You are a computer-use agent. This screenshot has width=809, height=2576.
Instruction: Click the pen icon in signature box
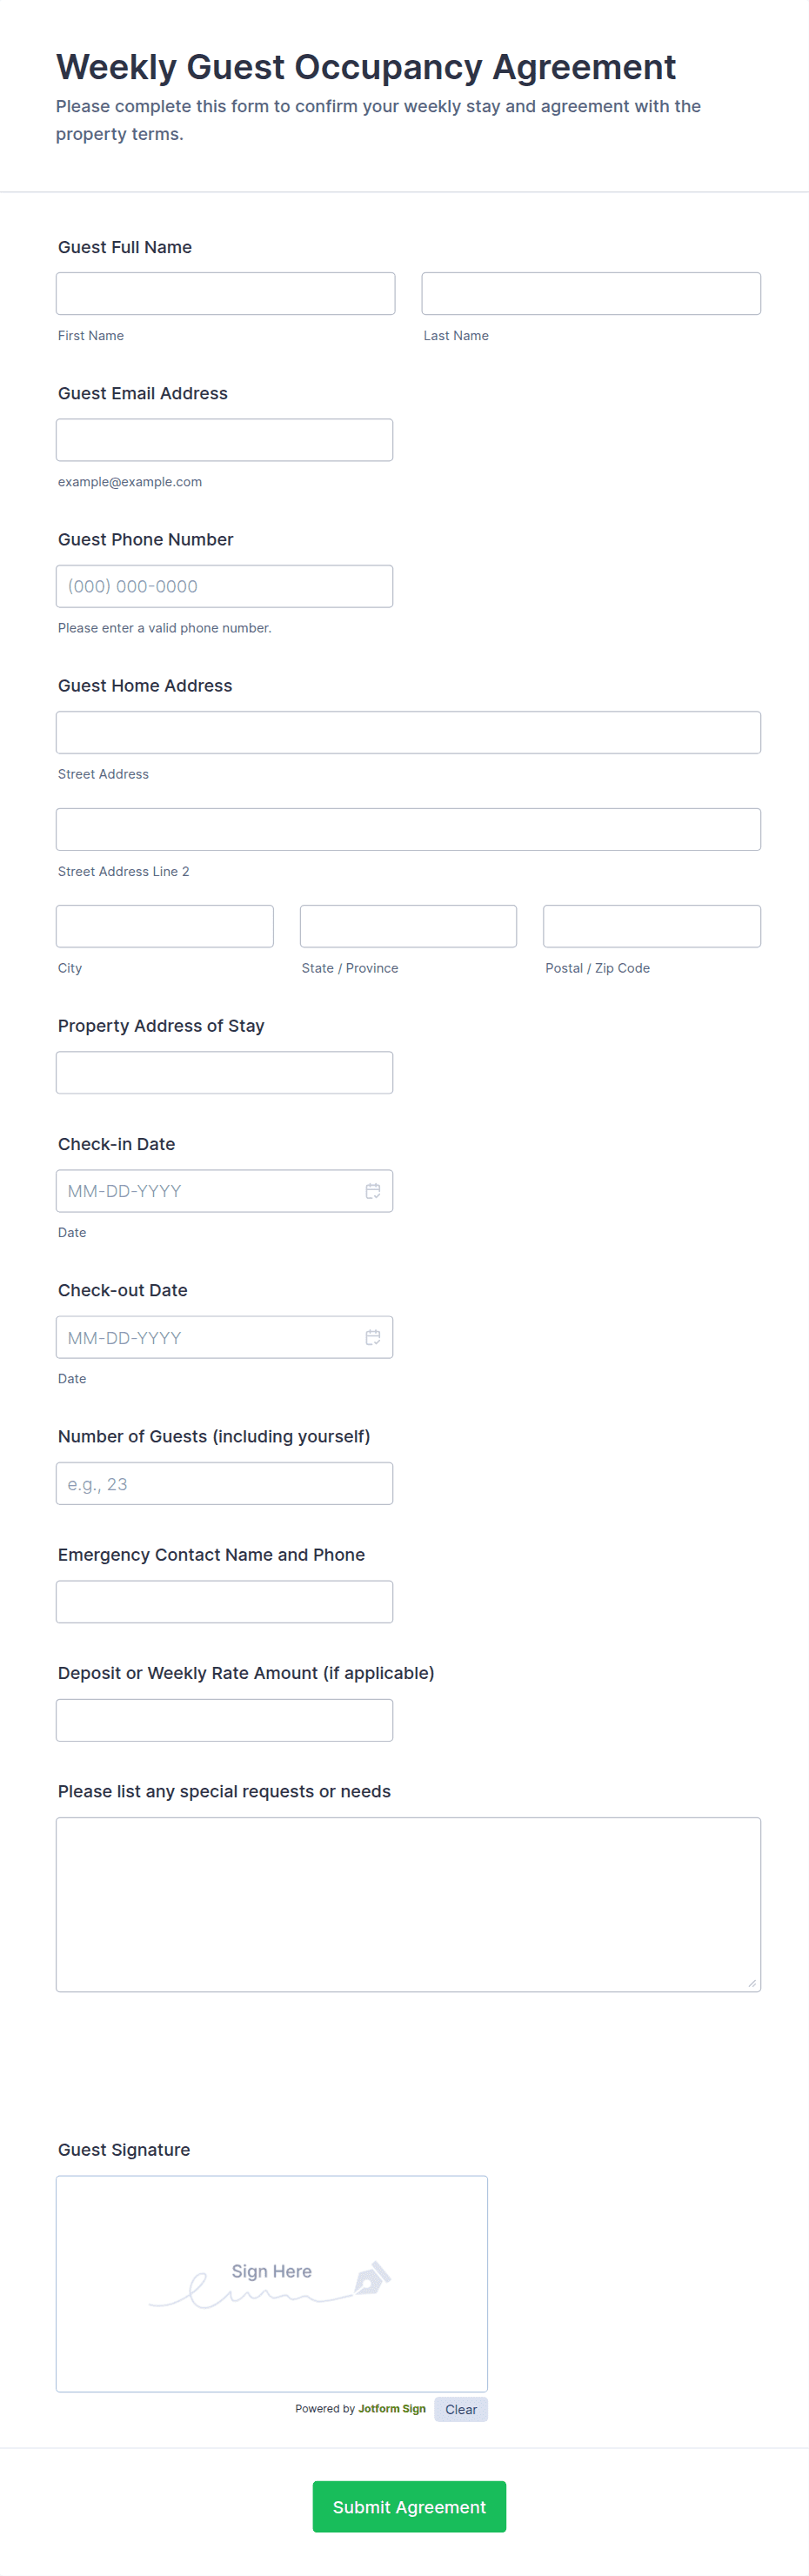(x=372, y=2279)
